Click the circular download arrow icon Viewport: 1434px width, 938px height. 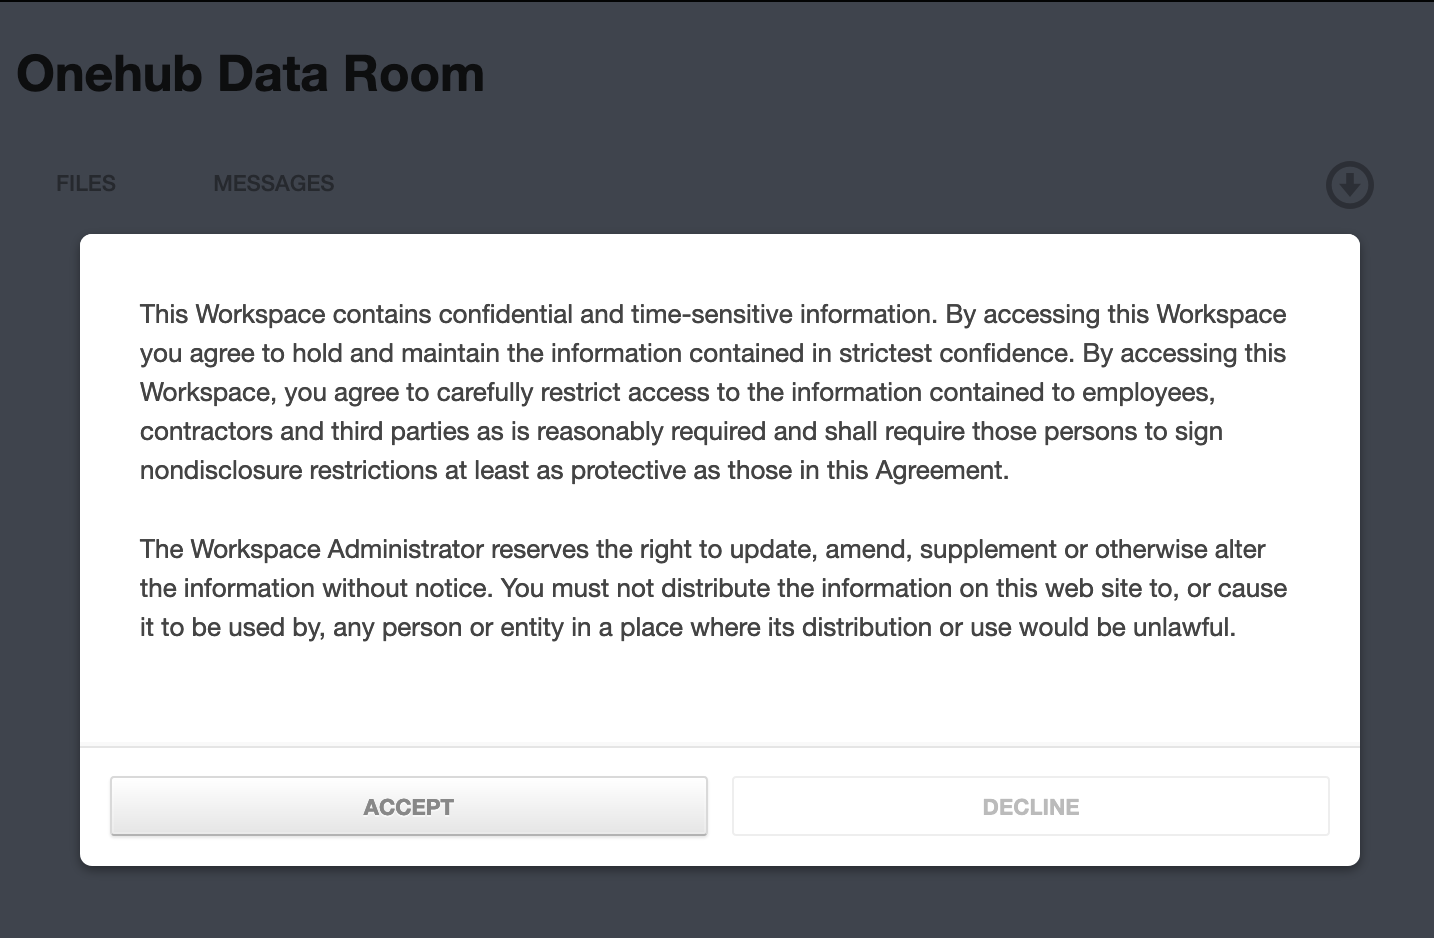click(x=1349, y=185)
